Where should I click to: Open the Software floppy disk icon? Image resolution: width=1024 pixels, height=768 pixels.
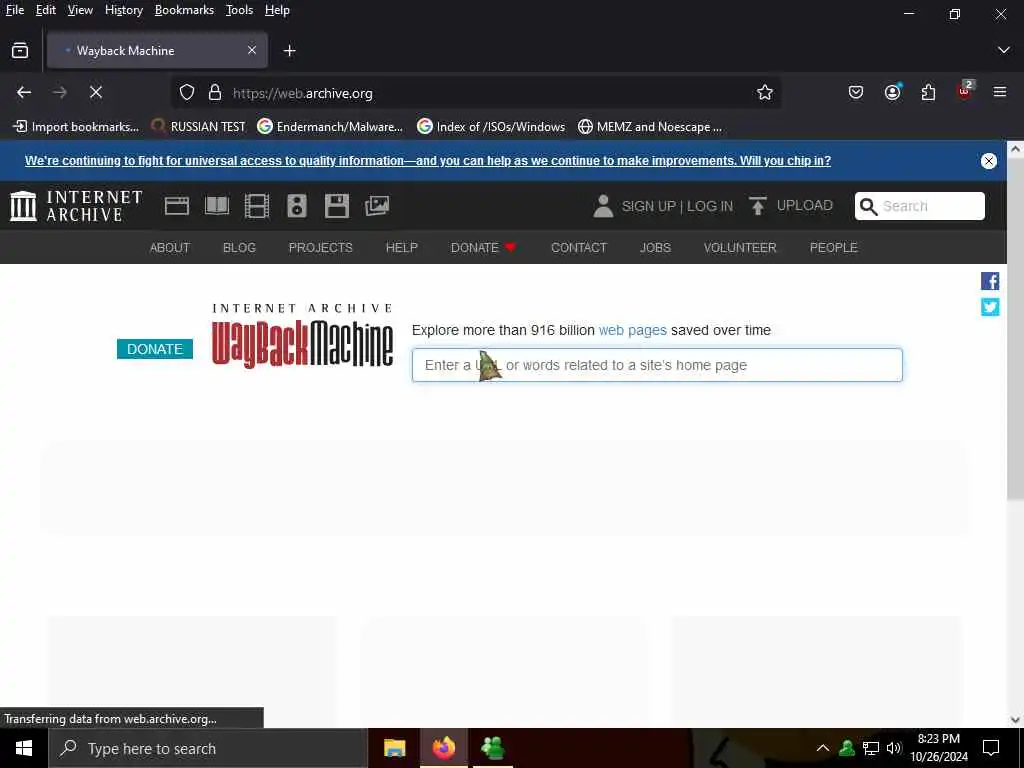pyautogui.click(x=337, y=206)
